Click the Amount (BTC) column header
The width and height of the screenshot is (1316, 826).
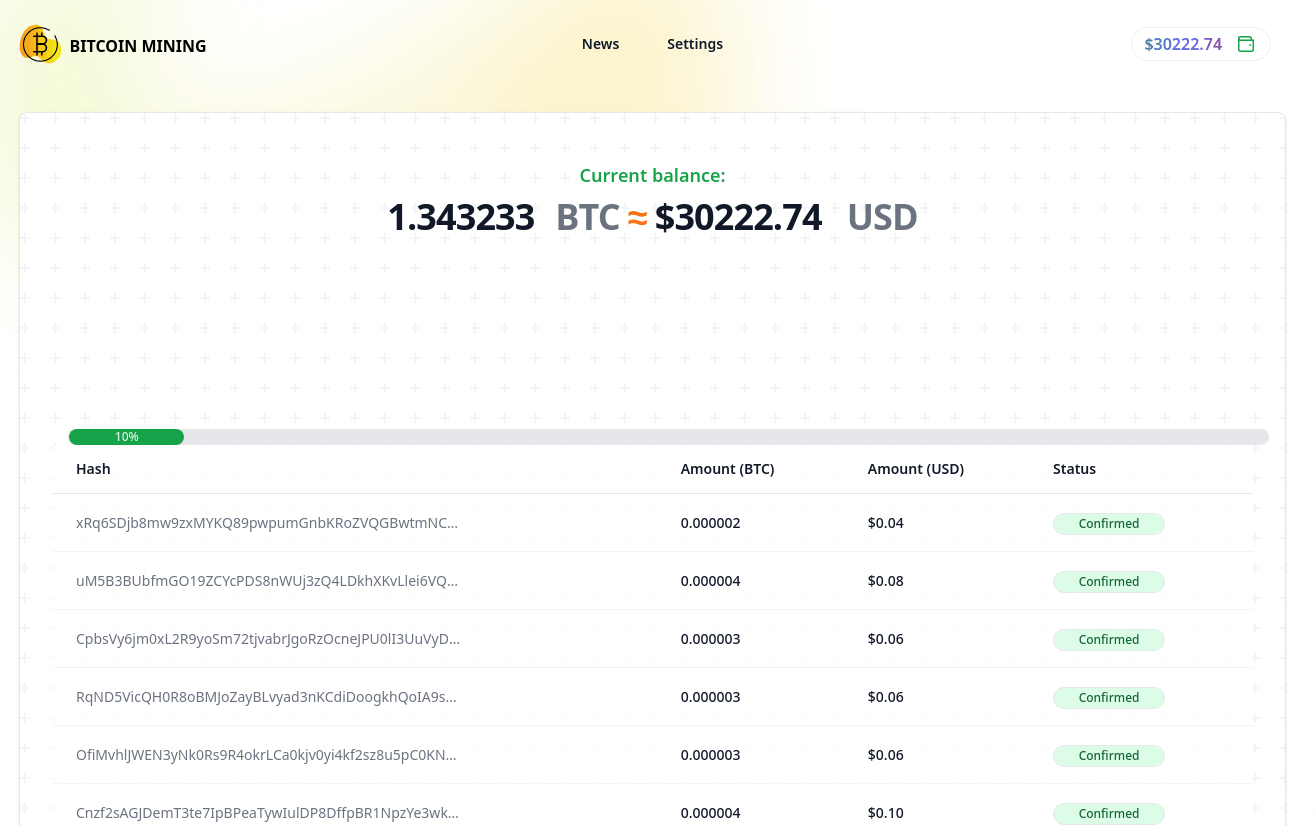click(727, 469)
